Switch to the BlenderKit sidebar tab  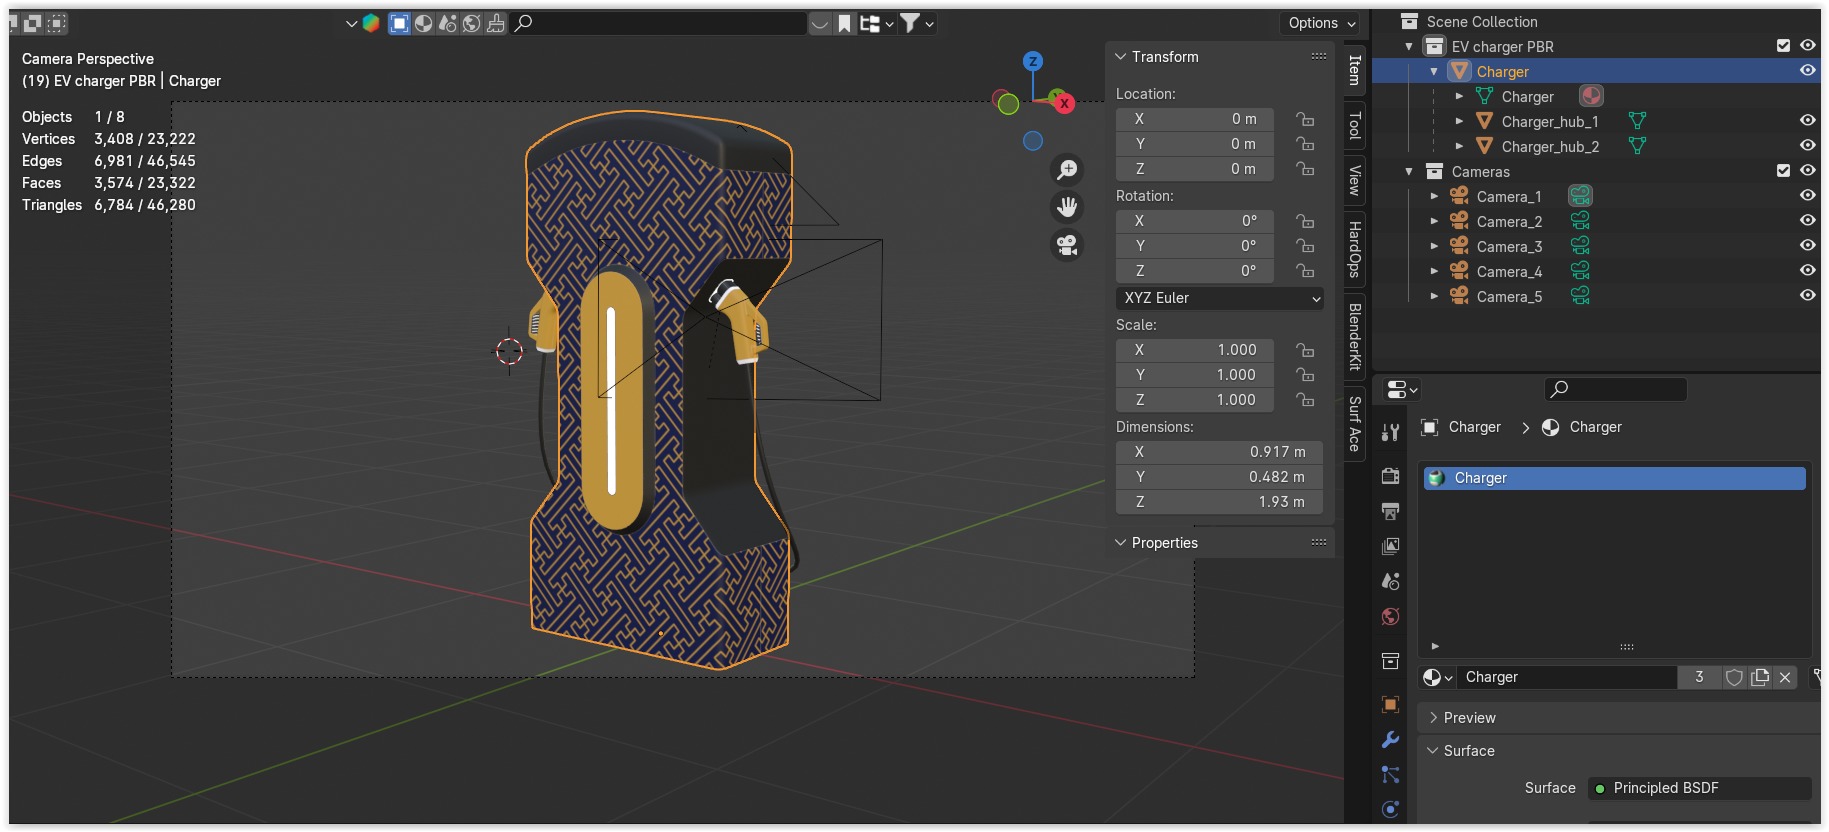(1355, 337)
